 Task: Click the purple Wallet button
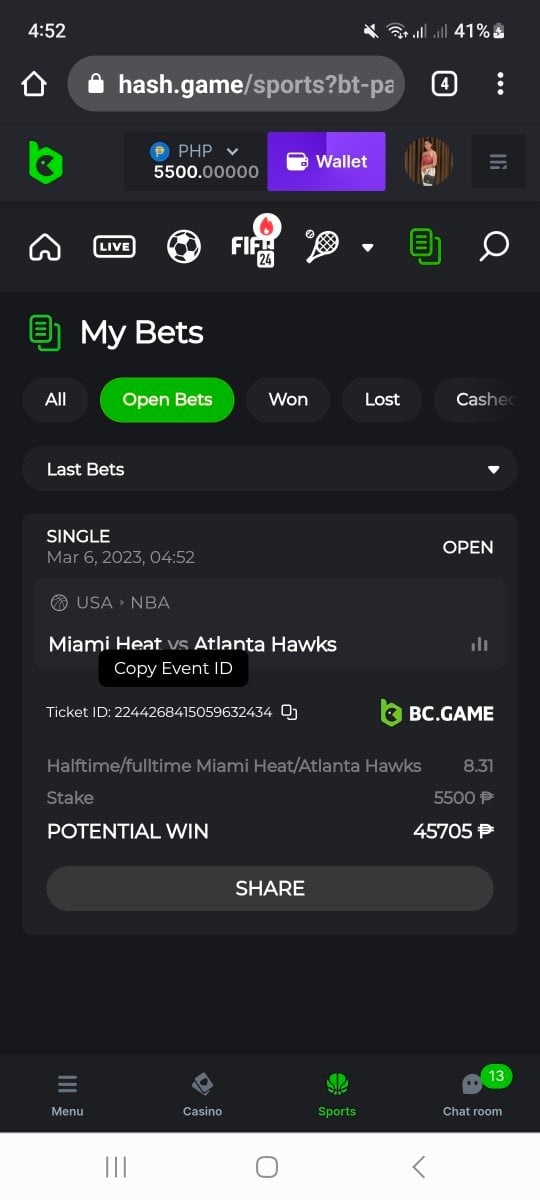[x=326, y=161]
